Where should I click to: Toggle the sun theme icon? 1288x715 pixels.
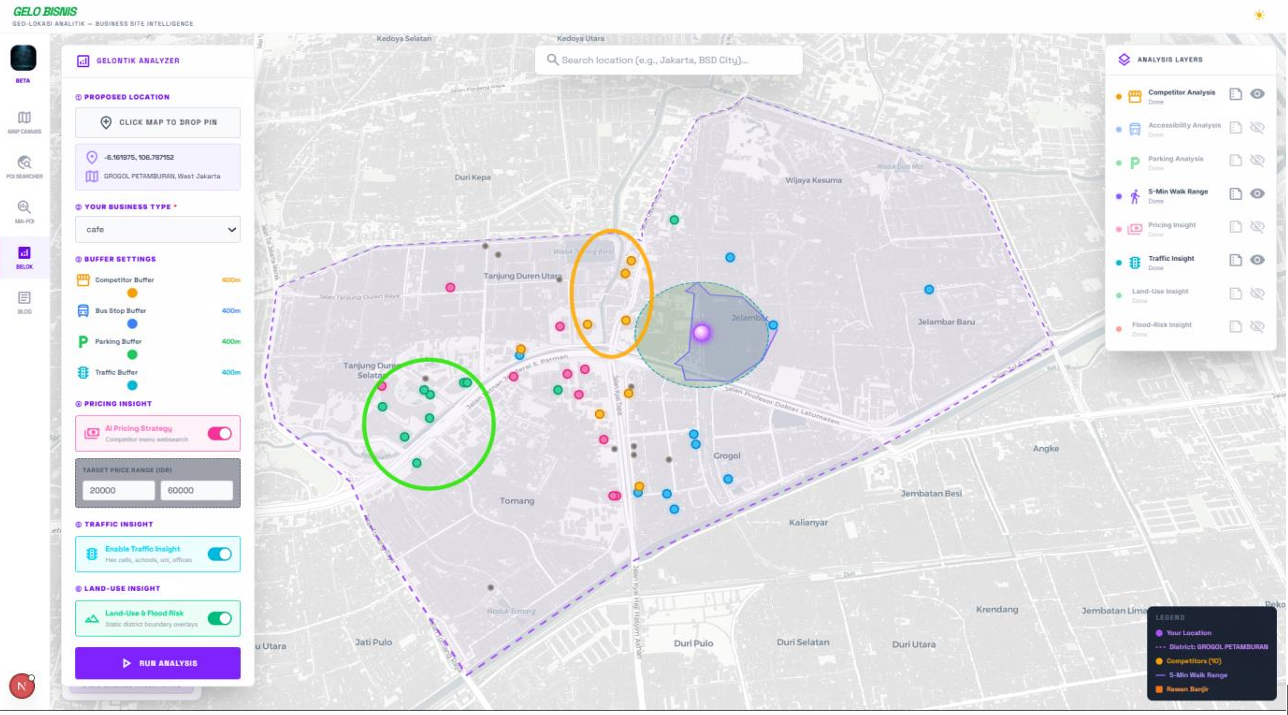pyautogui.click(x=1258, y=15)
